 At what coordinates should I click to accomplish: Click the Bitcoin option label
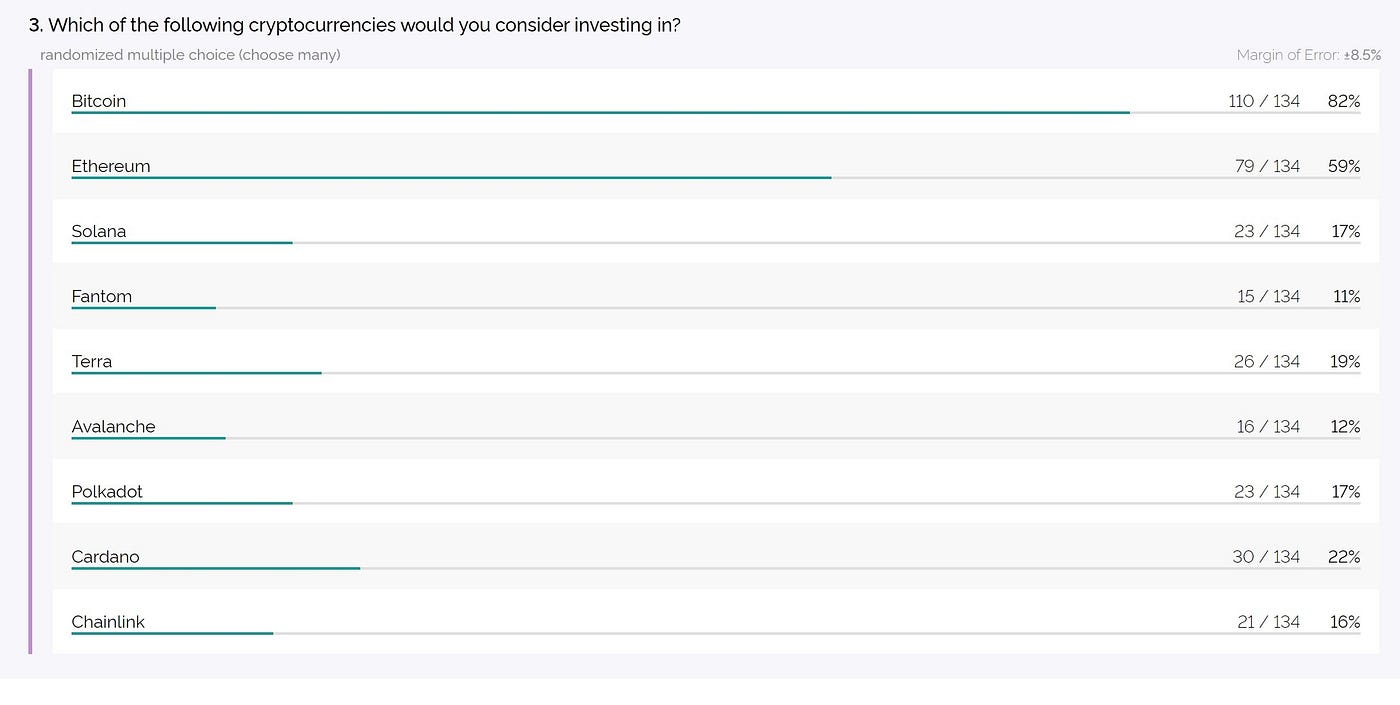(x=99, y=101)
